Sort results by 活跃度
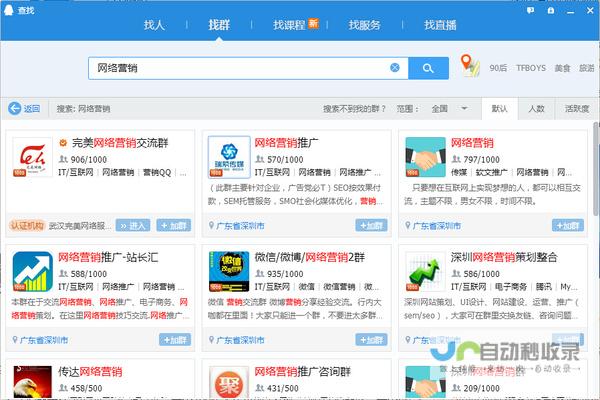The width and height of the screenshot is (600, 400). [x=577, y=109]
